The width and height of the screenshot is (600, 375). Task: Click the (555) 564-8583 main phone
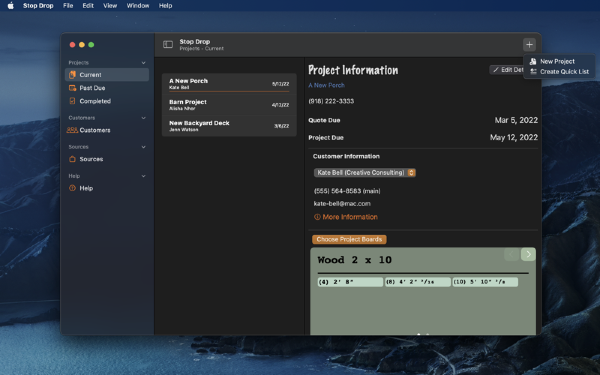click(x=347, y=191)
